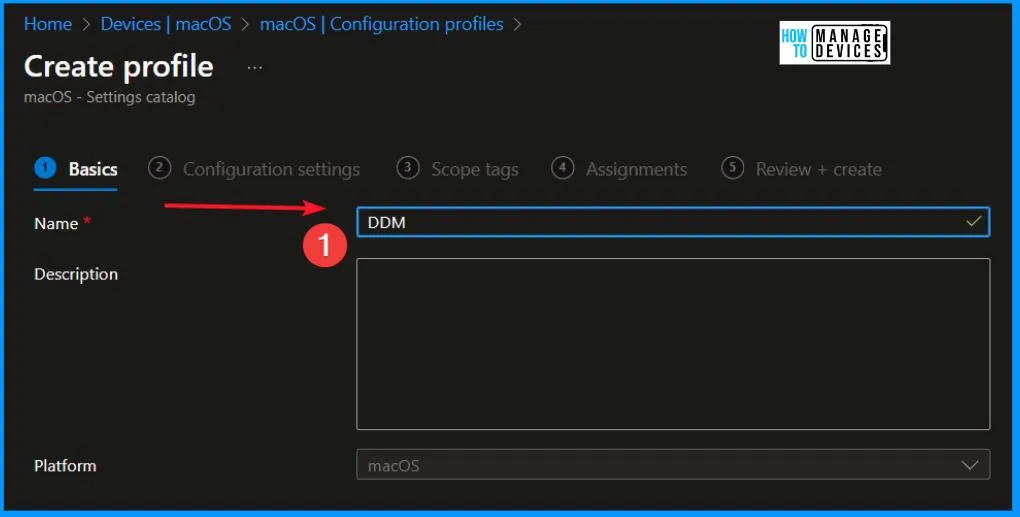1020x517 pixels.
Task: Click the Platform dropdown chevron arrow
Action: coord(969,465)
